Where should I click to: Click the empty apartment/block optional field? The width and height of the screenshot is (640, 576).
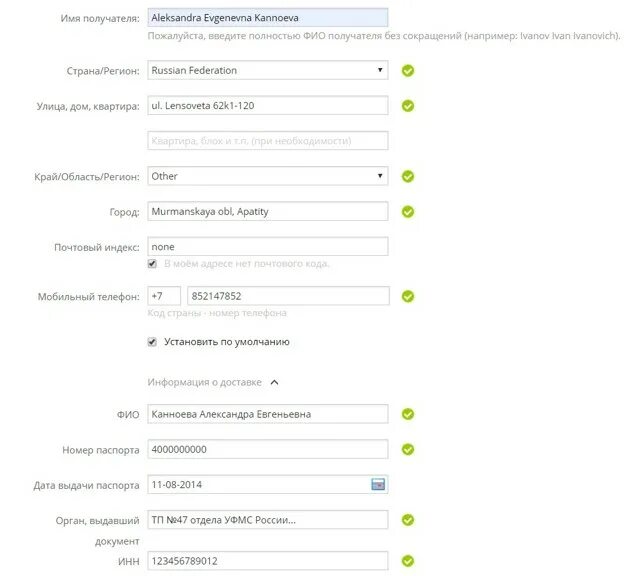[268, 141]
